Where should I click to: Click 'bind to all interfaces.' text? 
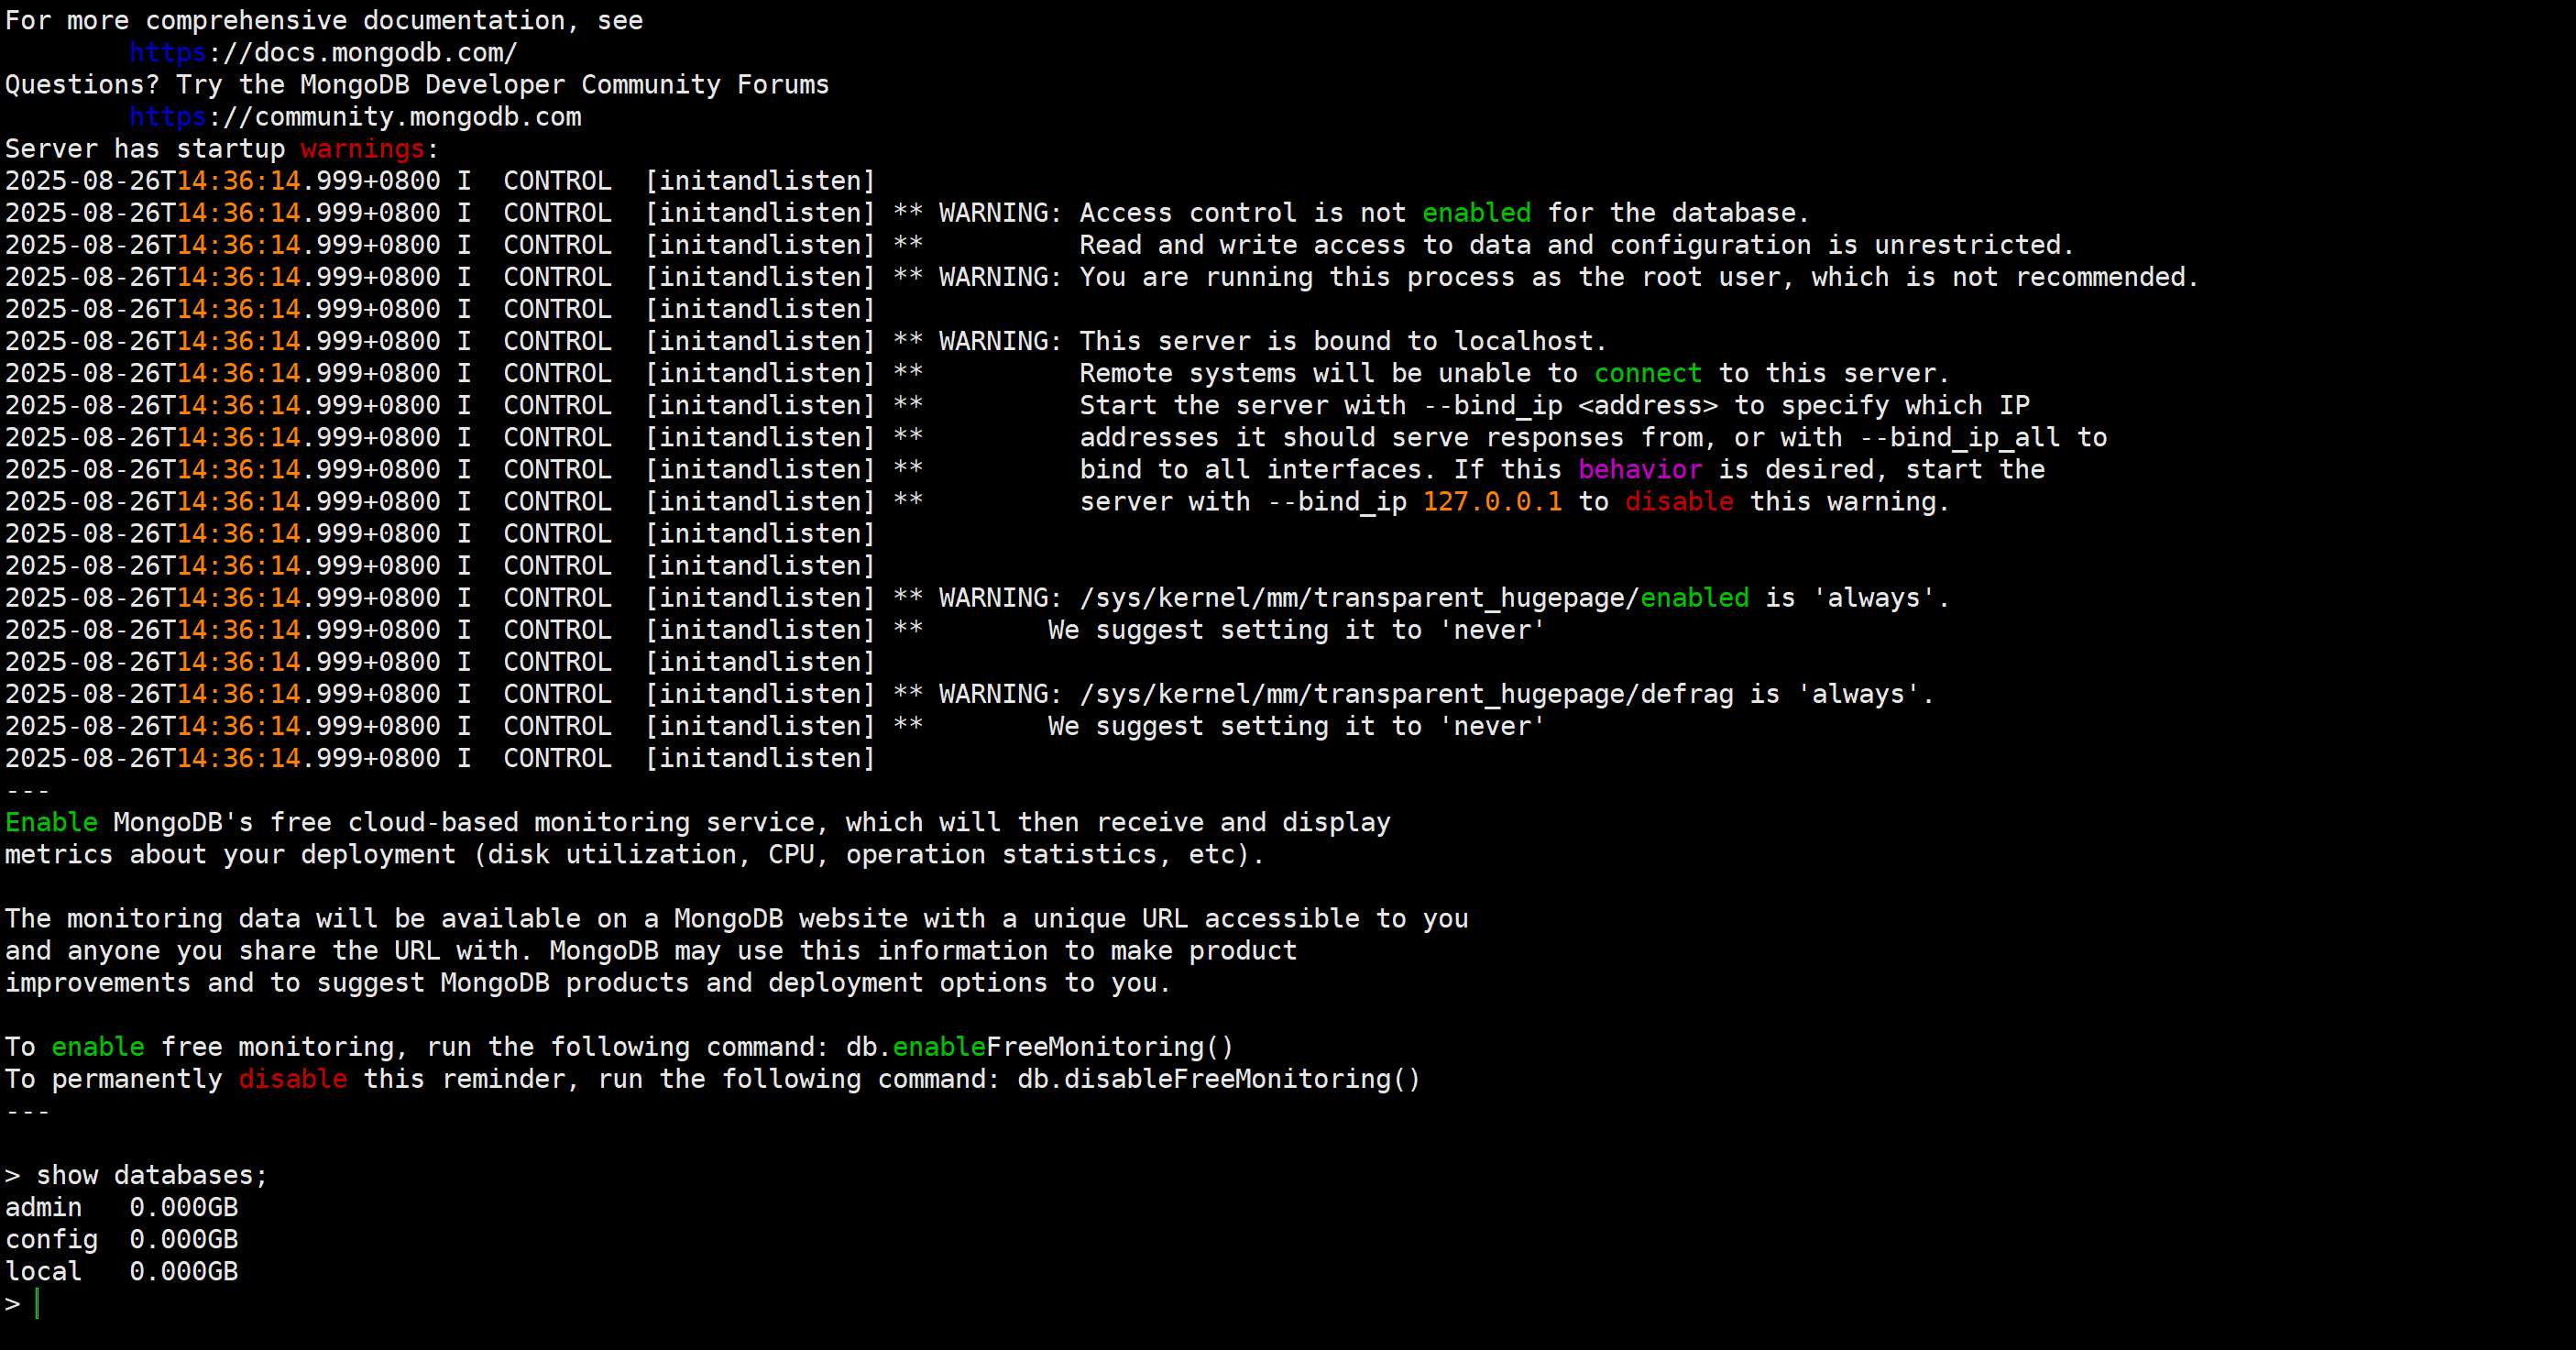(x=1258, y=469)
